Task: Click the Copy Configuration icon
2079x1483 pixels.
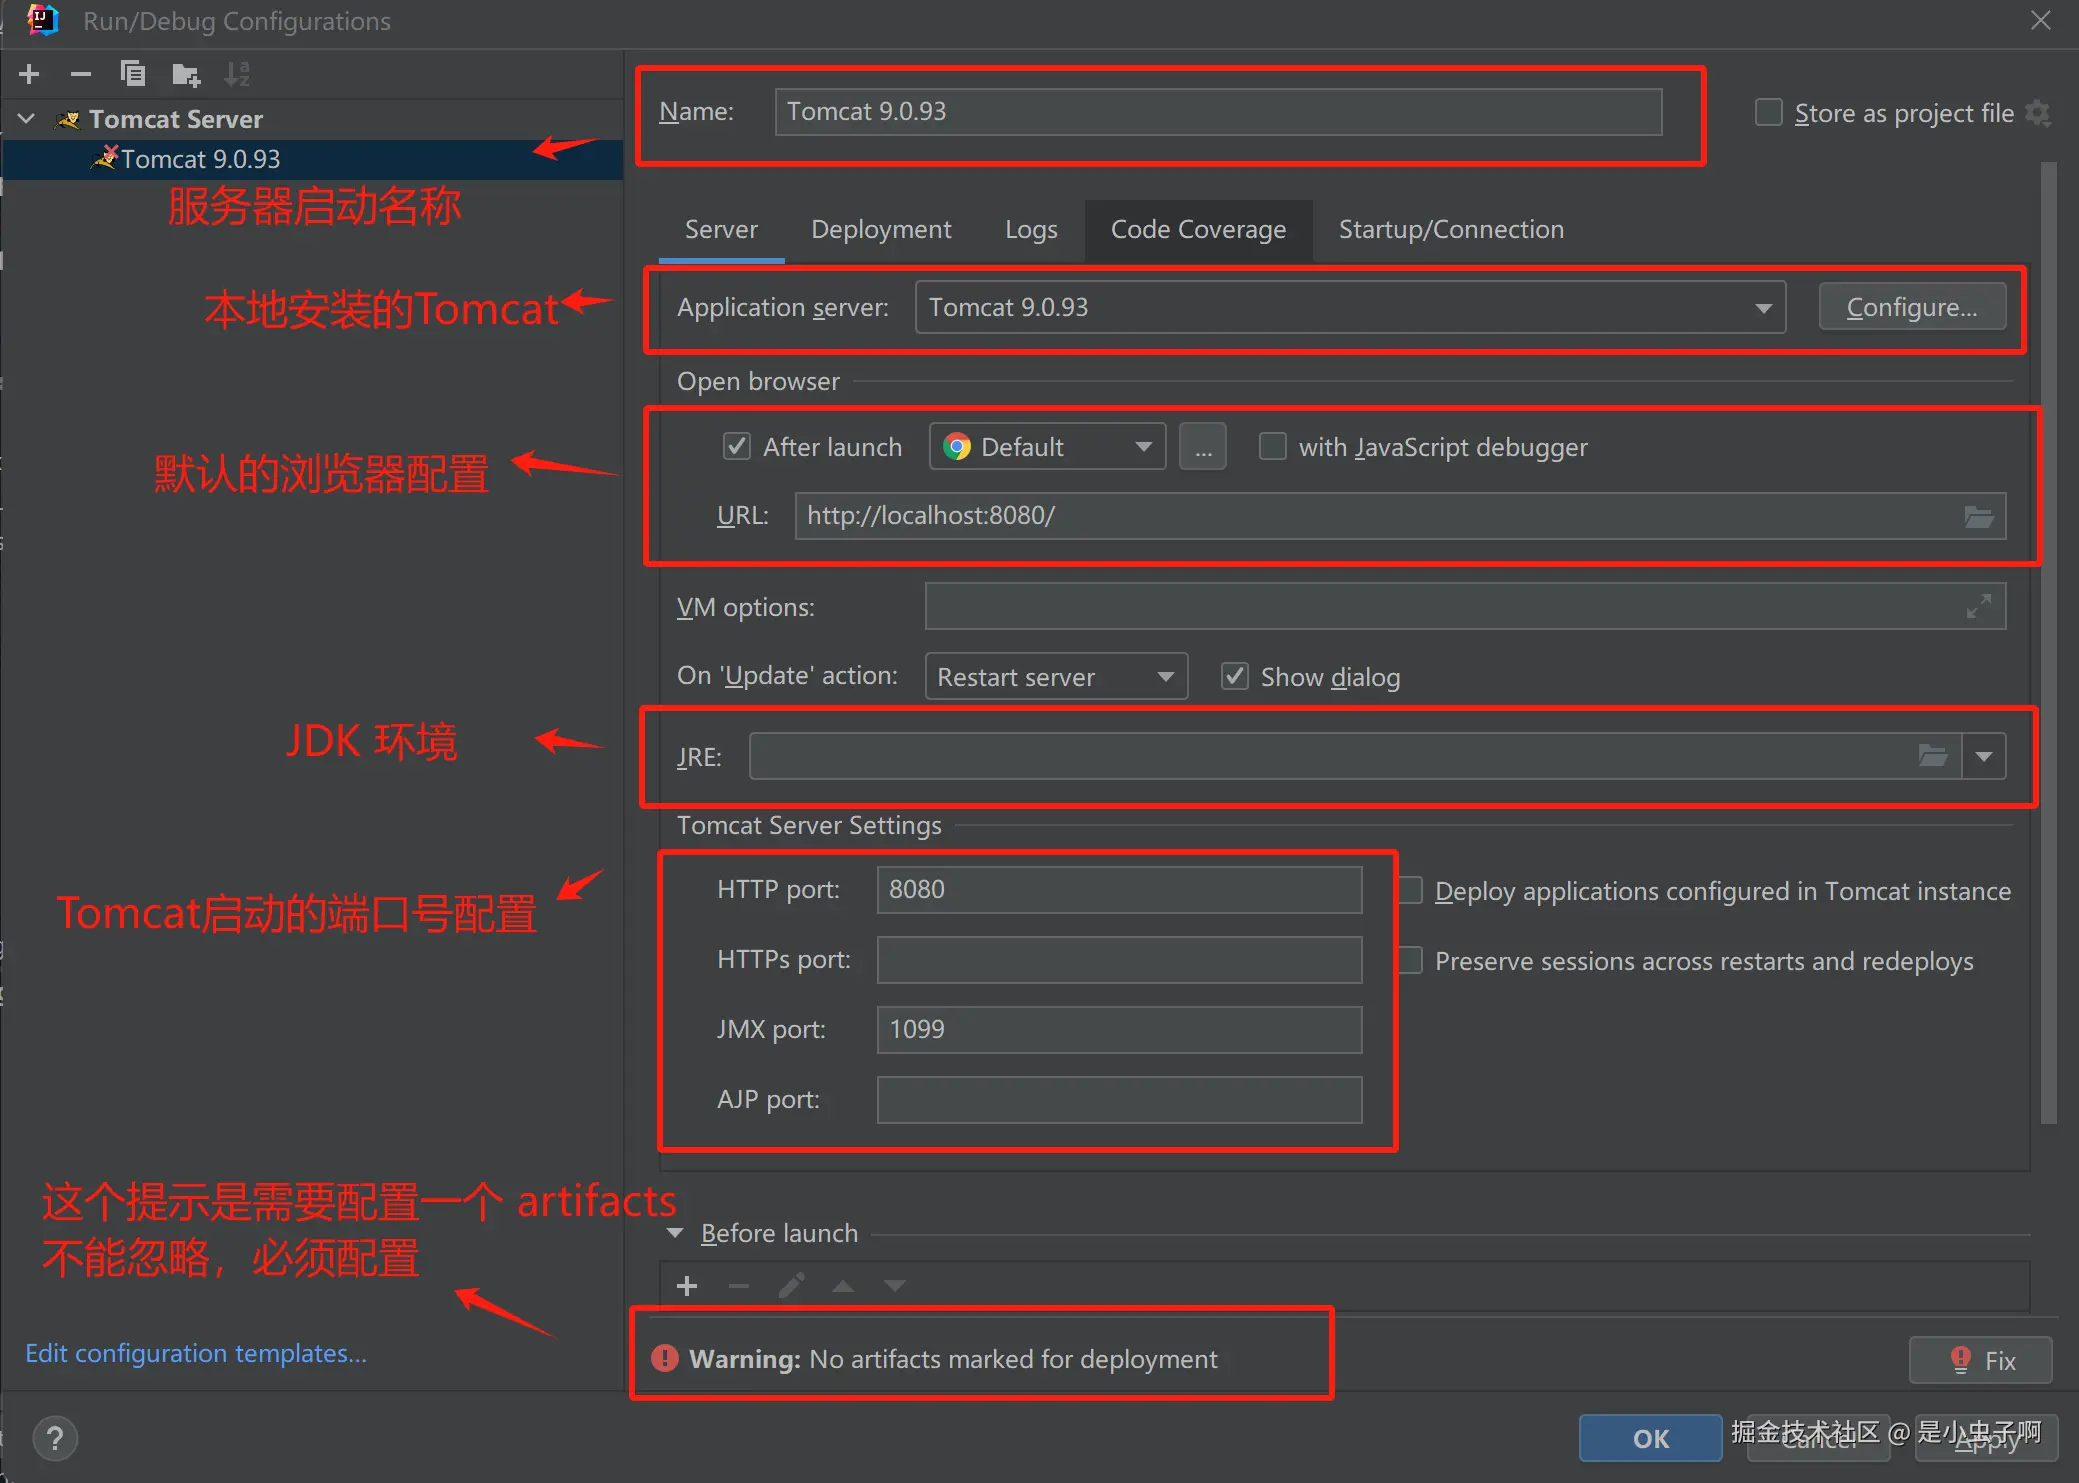Action: [x=133, y=74]
